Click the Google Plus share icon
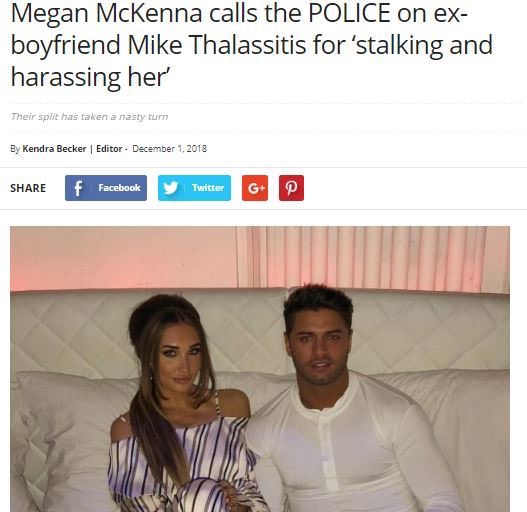Screen dimensions: 527x512 (255, 188)
